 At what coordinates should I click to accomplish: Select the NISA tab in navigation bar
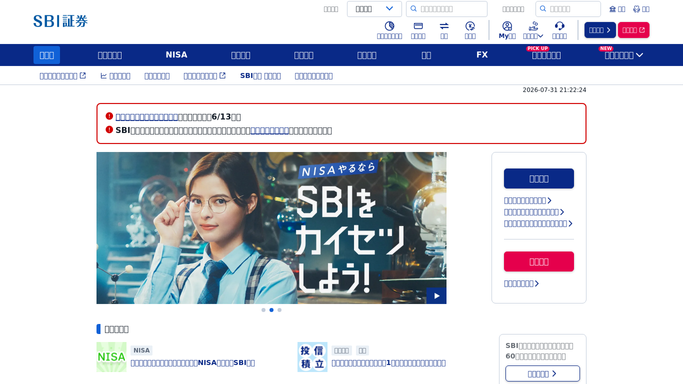[176, 55]
